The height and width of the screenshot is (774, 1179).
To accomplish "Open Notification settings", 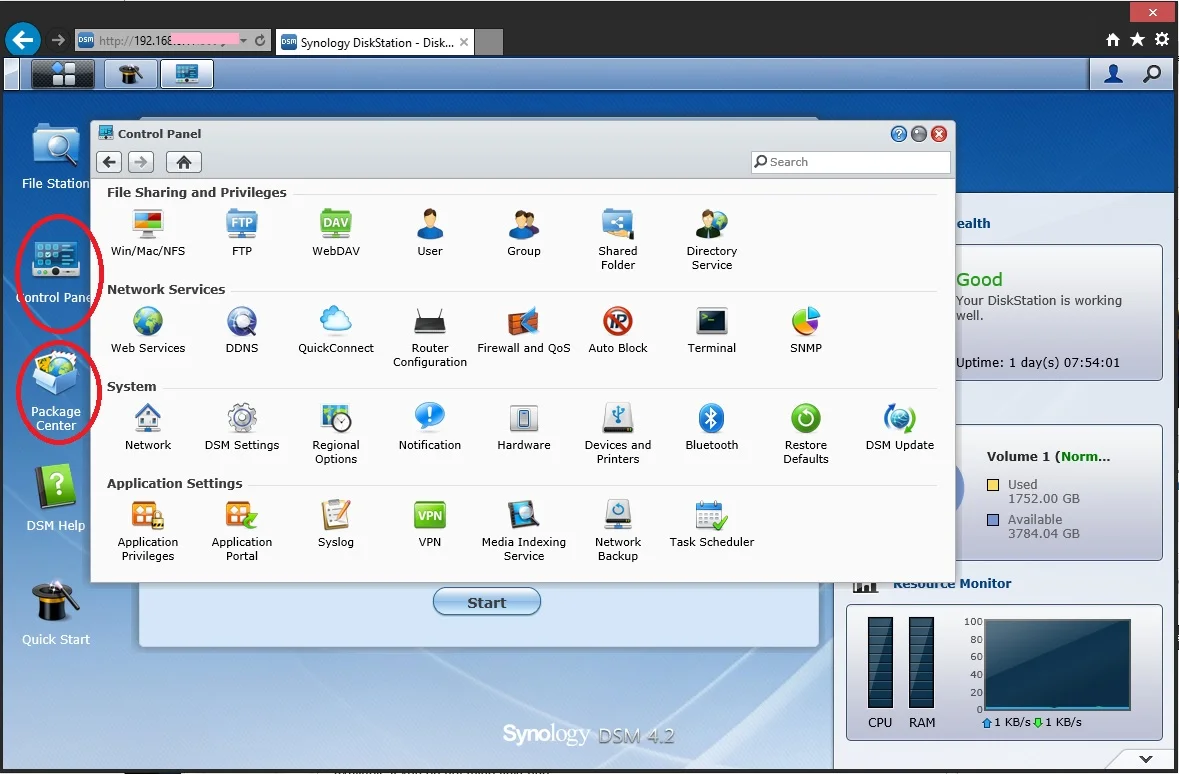I will point(429,426).
